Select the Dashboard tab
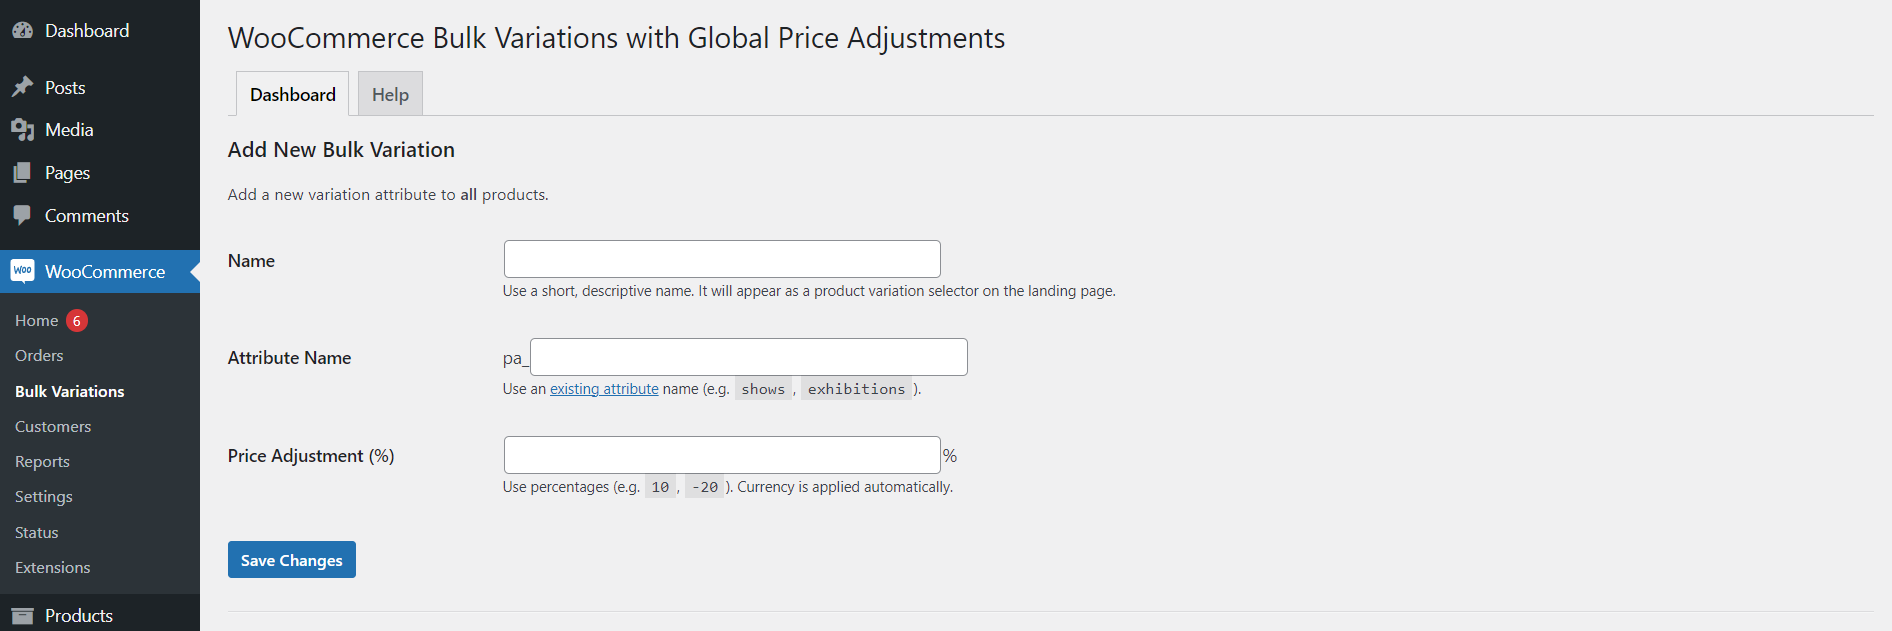1892x631 pixels. click(292, 94)
